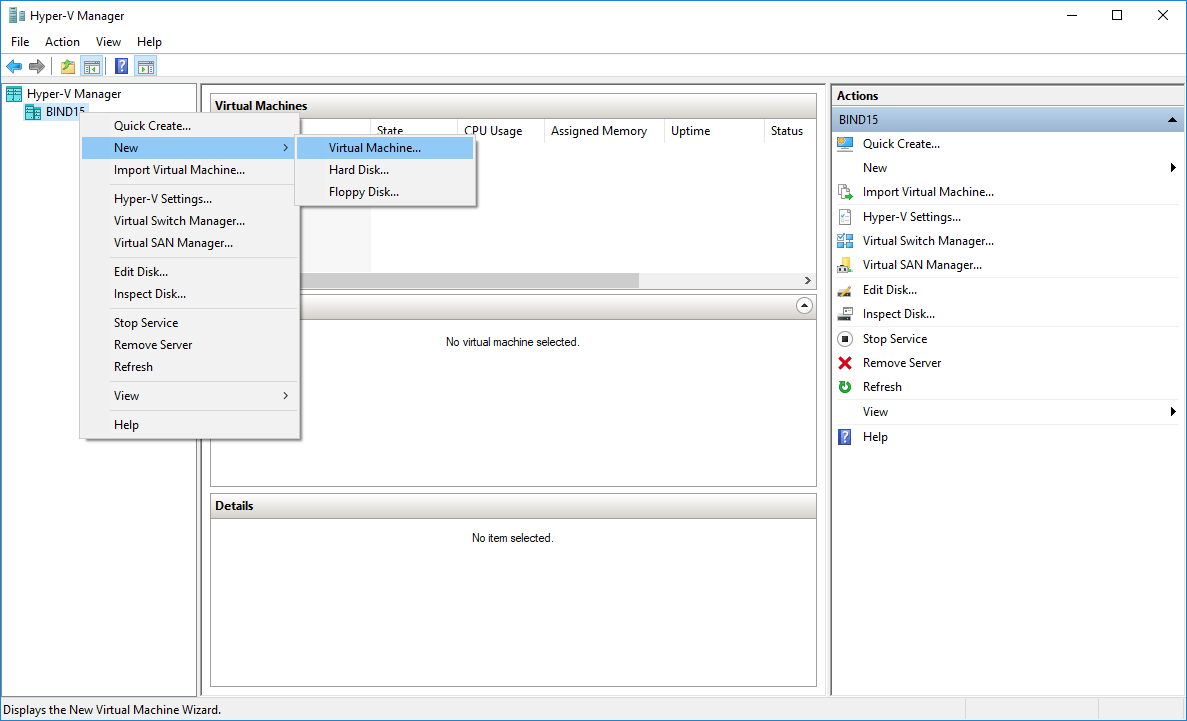Click the Help question mark toolbar icon

121,66
